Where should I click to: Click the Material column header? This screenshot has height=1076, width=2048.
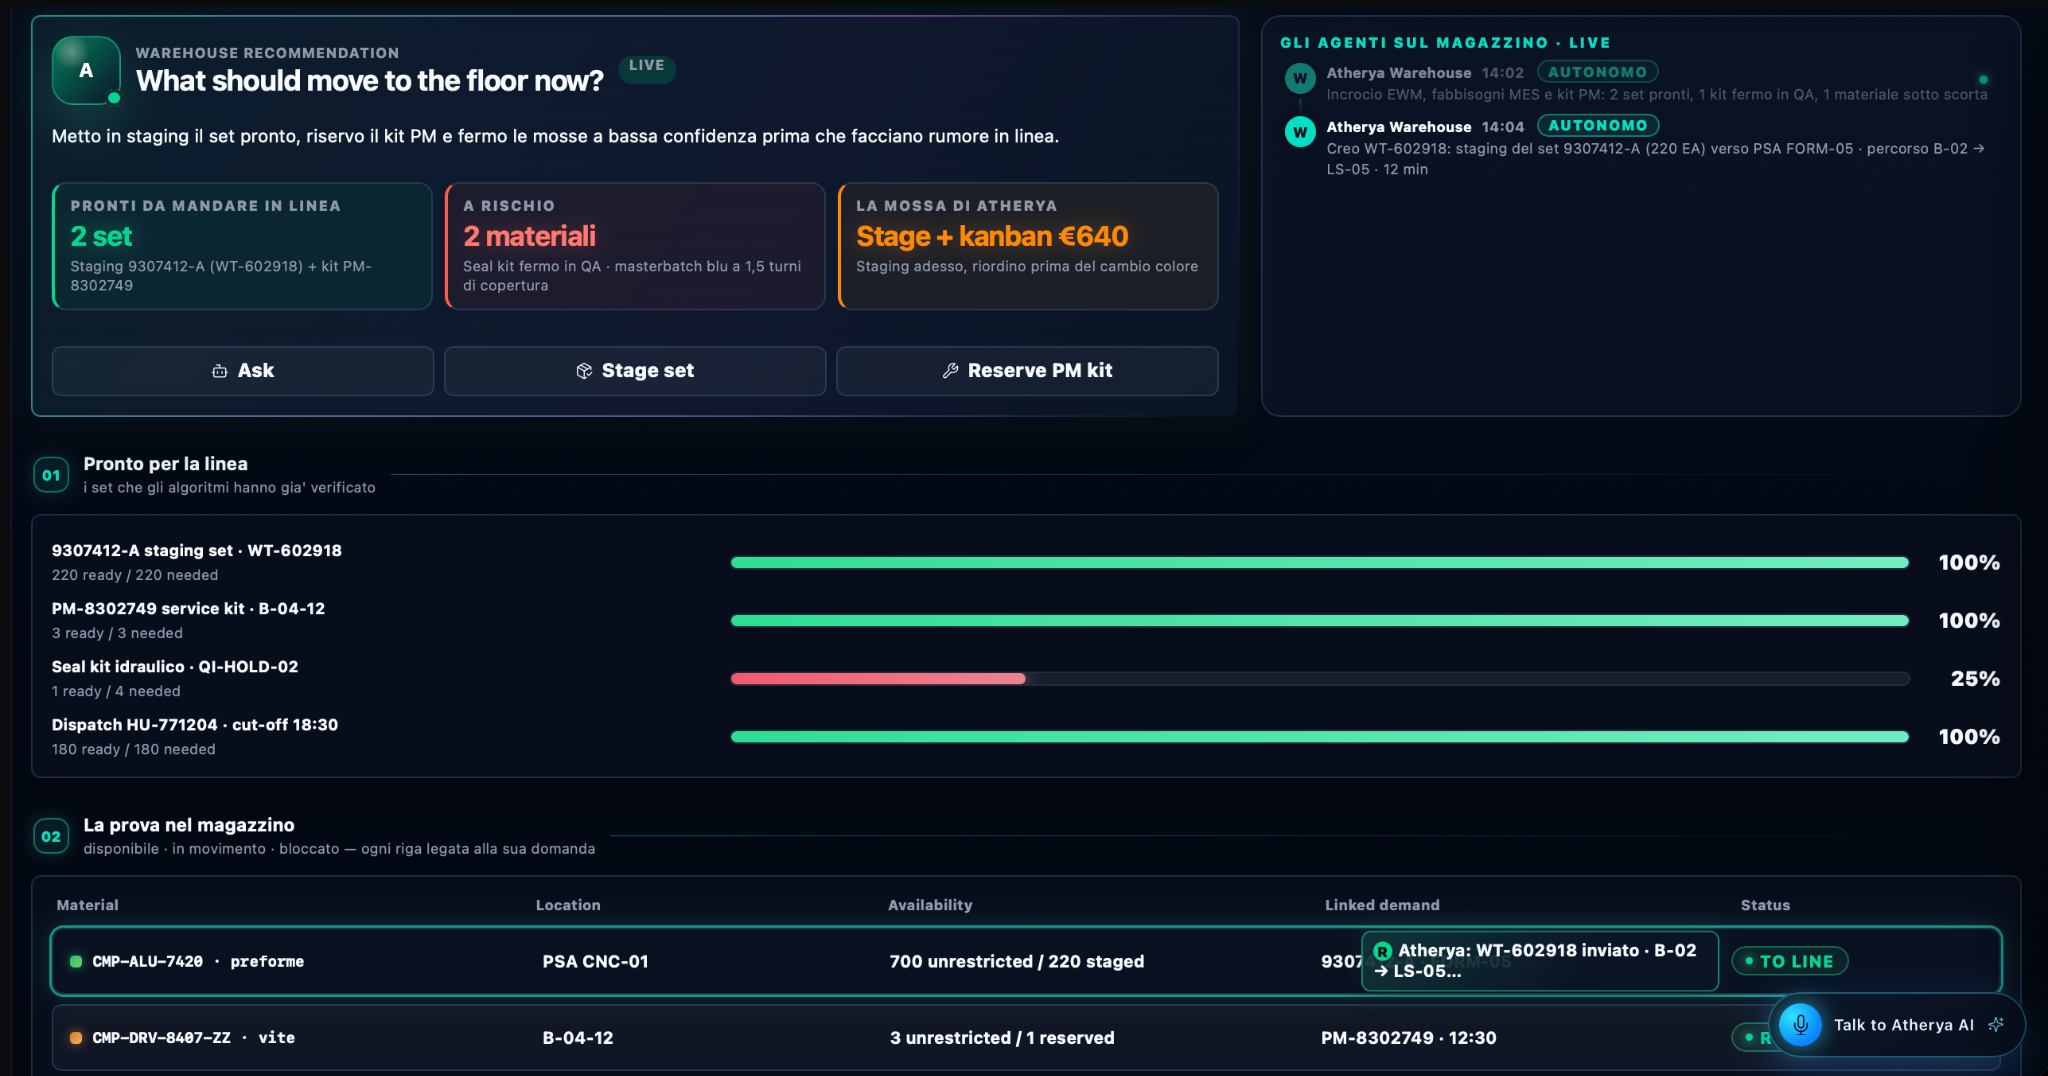click(x=87, y=905)
